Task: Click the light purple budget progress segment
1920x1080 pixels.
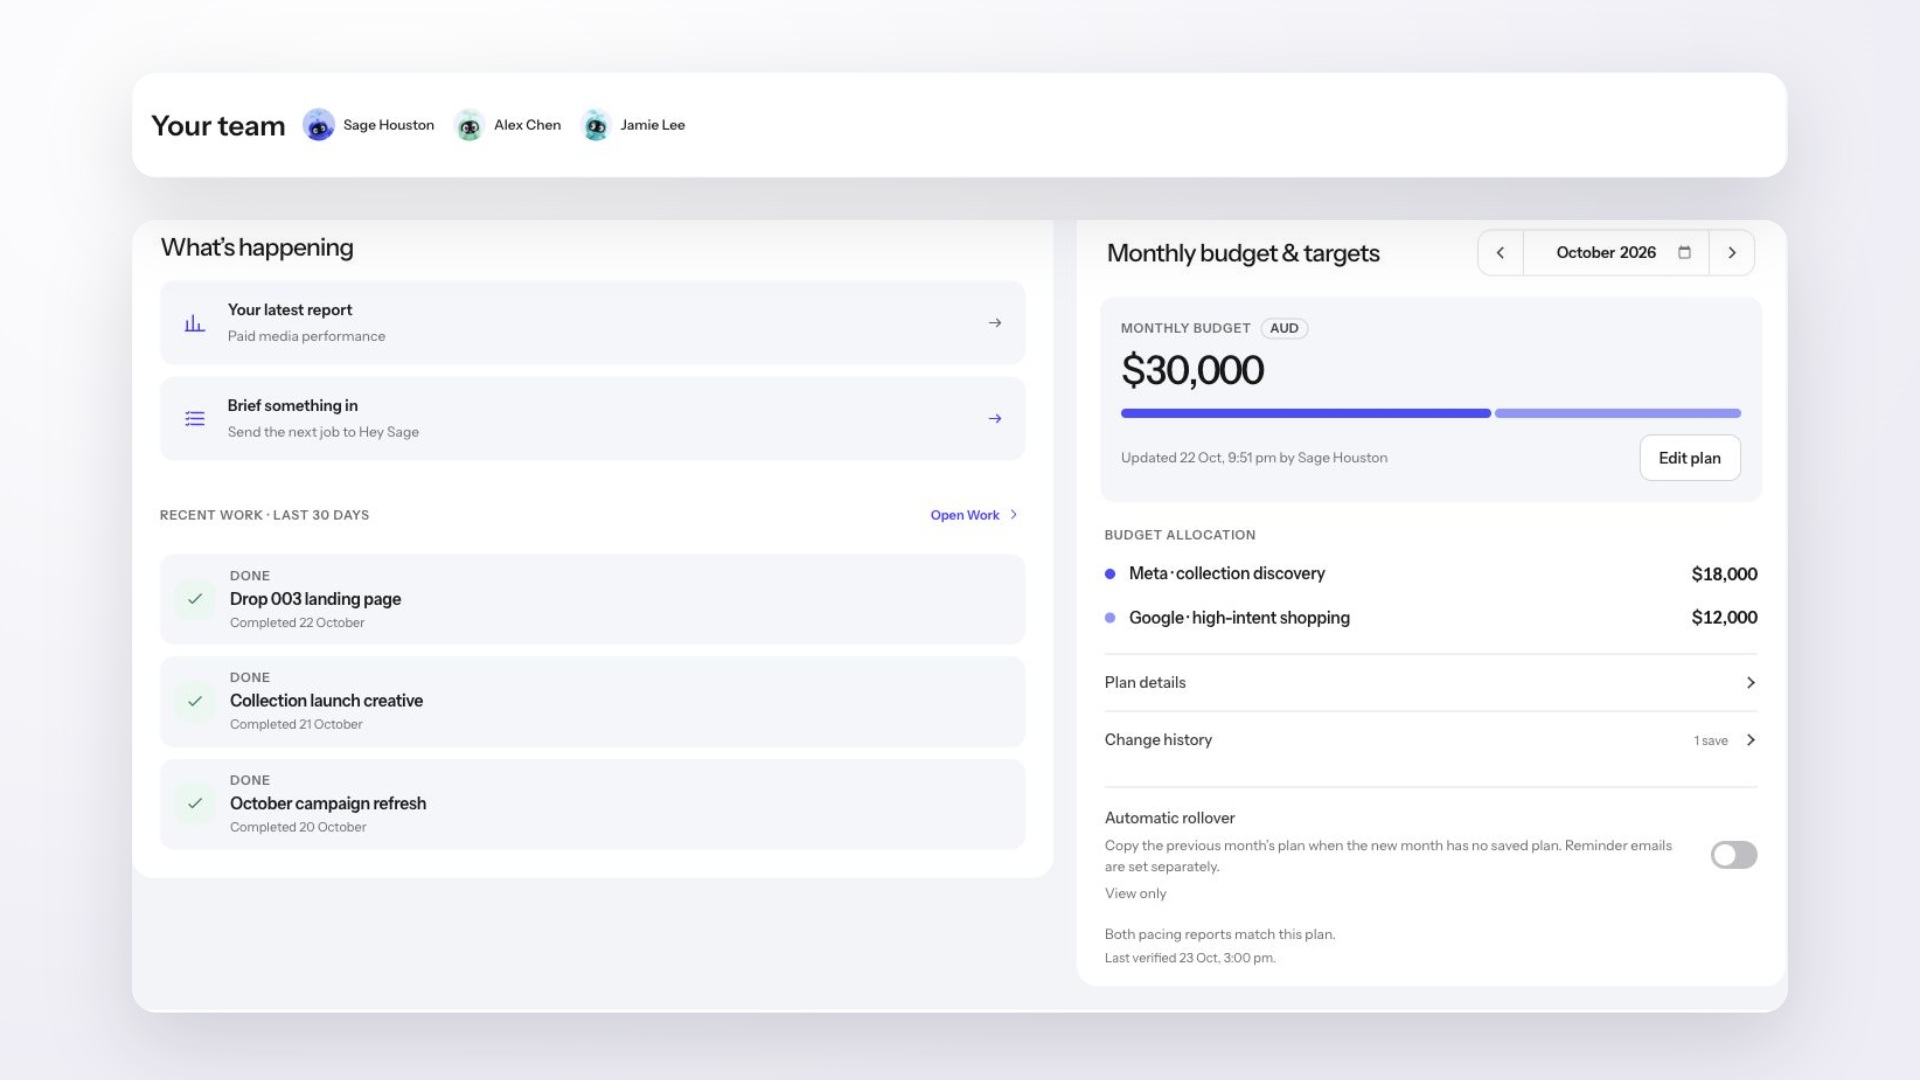Action: 1618,413
